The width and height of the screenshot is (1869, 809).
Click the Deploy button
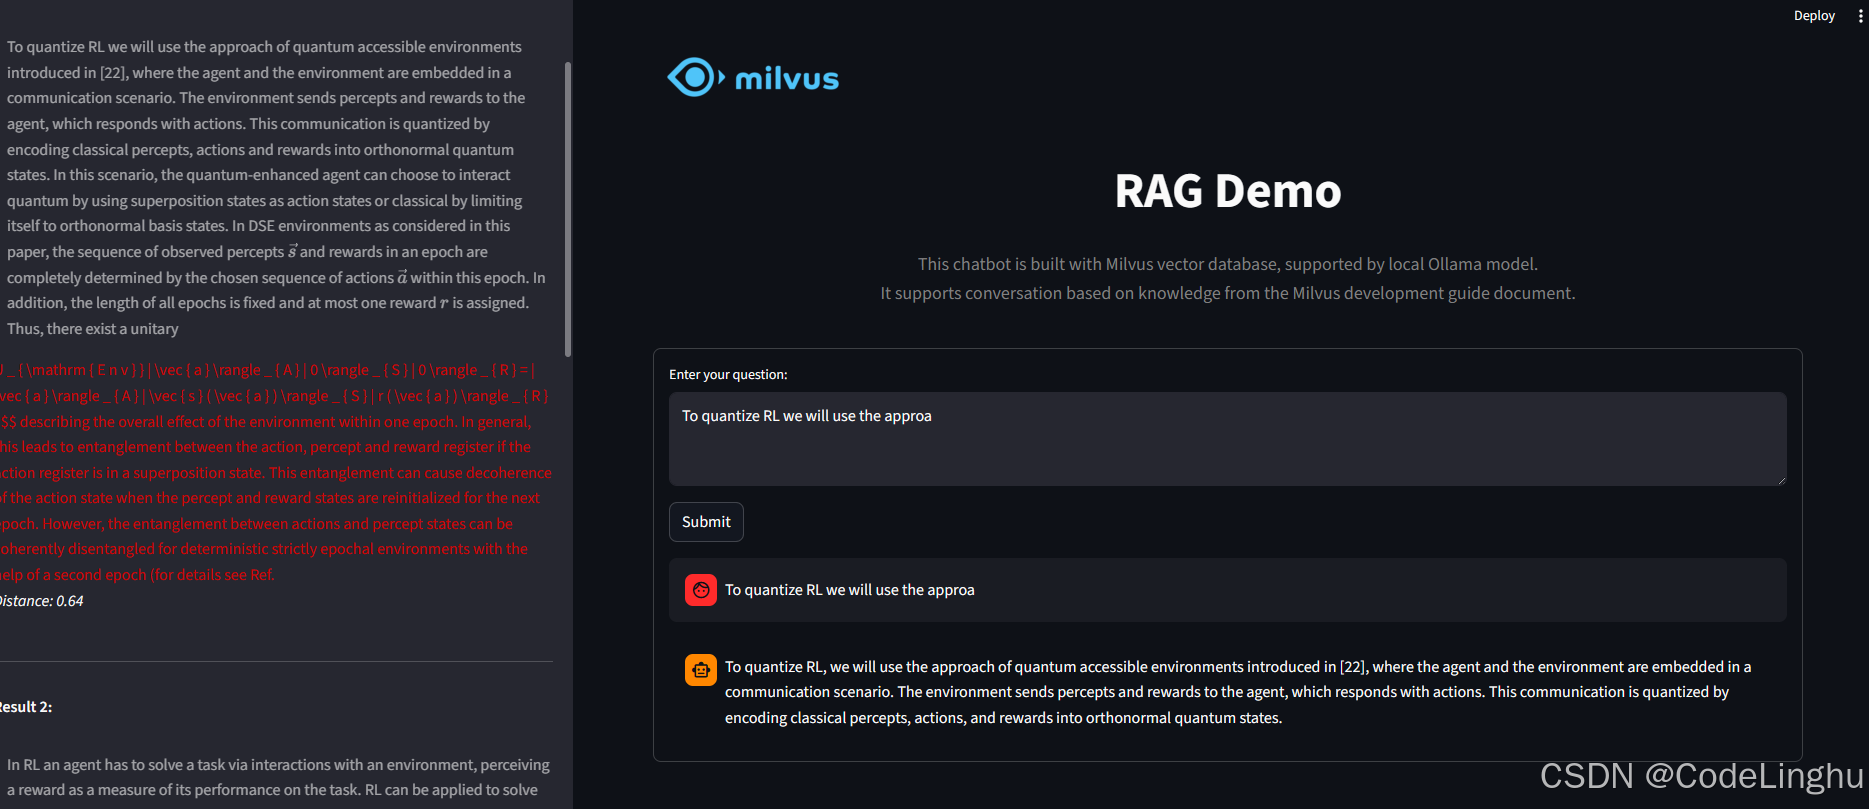coord(1814,16)
